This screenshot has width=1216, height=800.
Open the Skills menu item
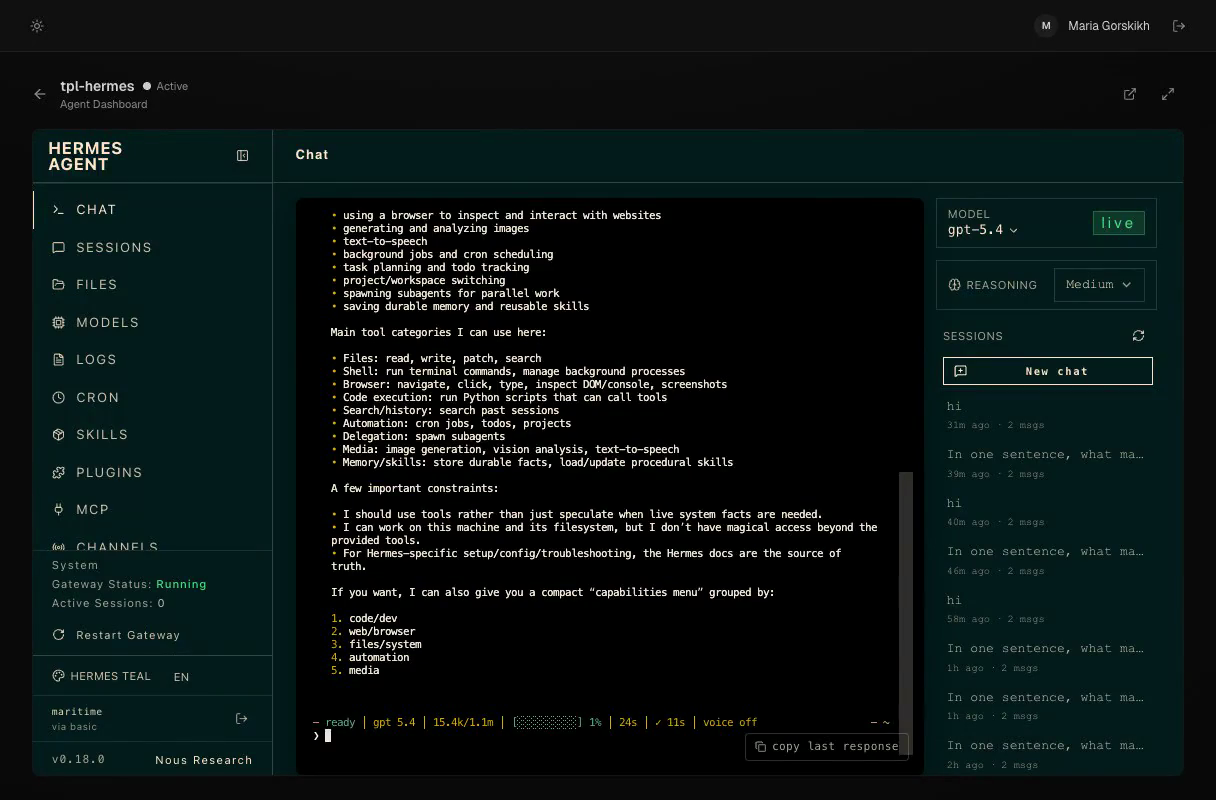coord(152,434)
